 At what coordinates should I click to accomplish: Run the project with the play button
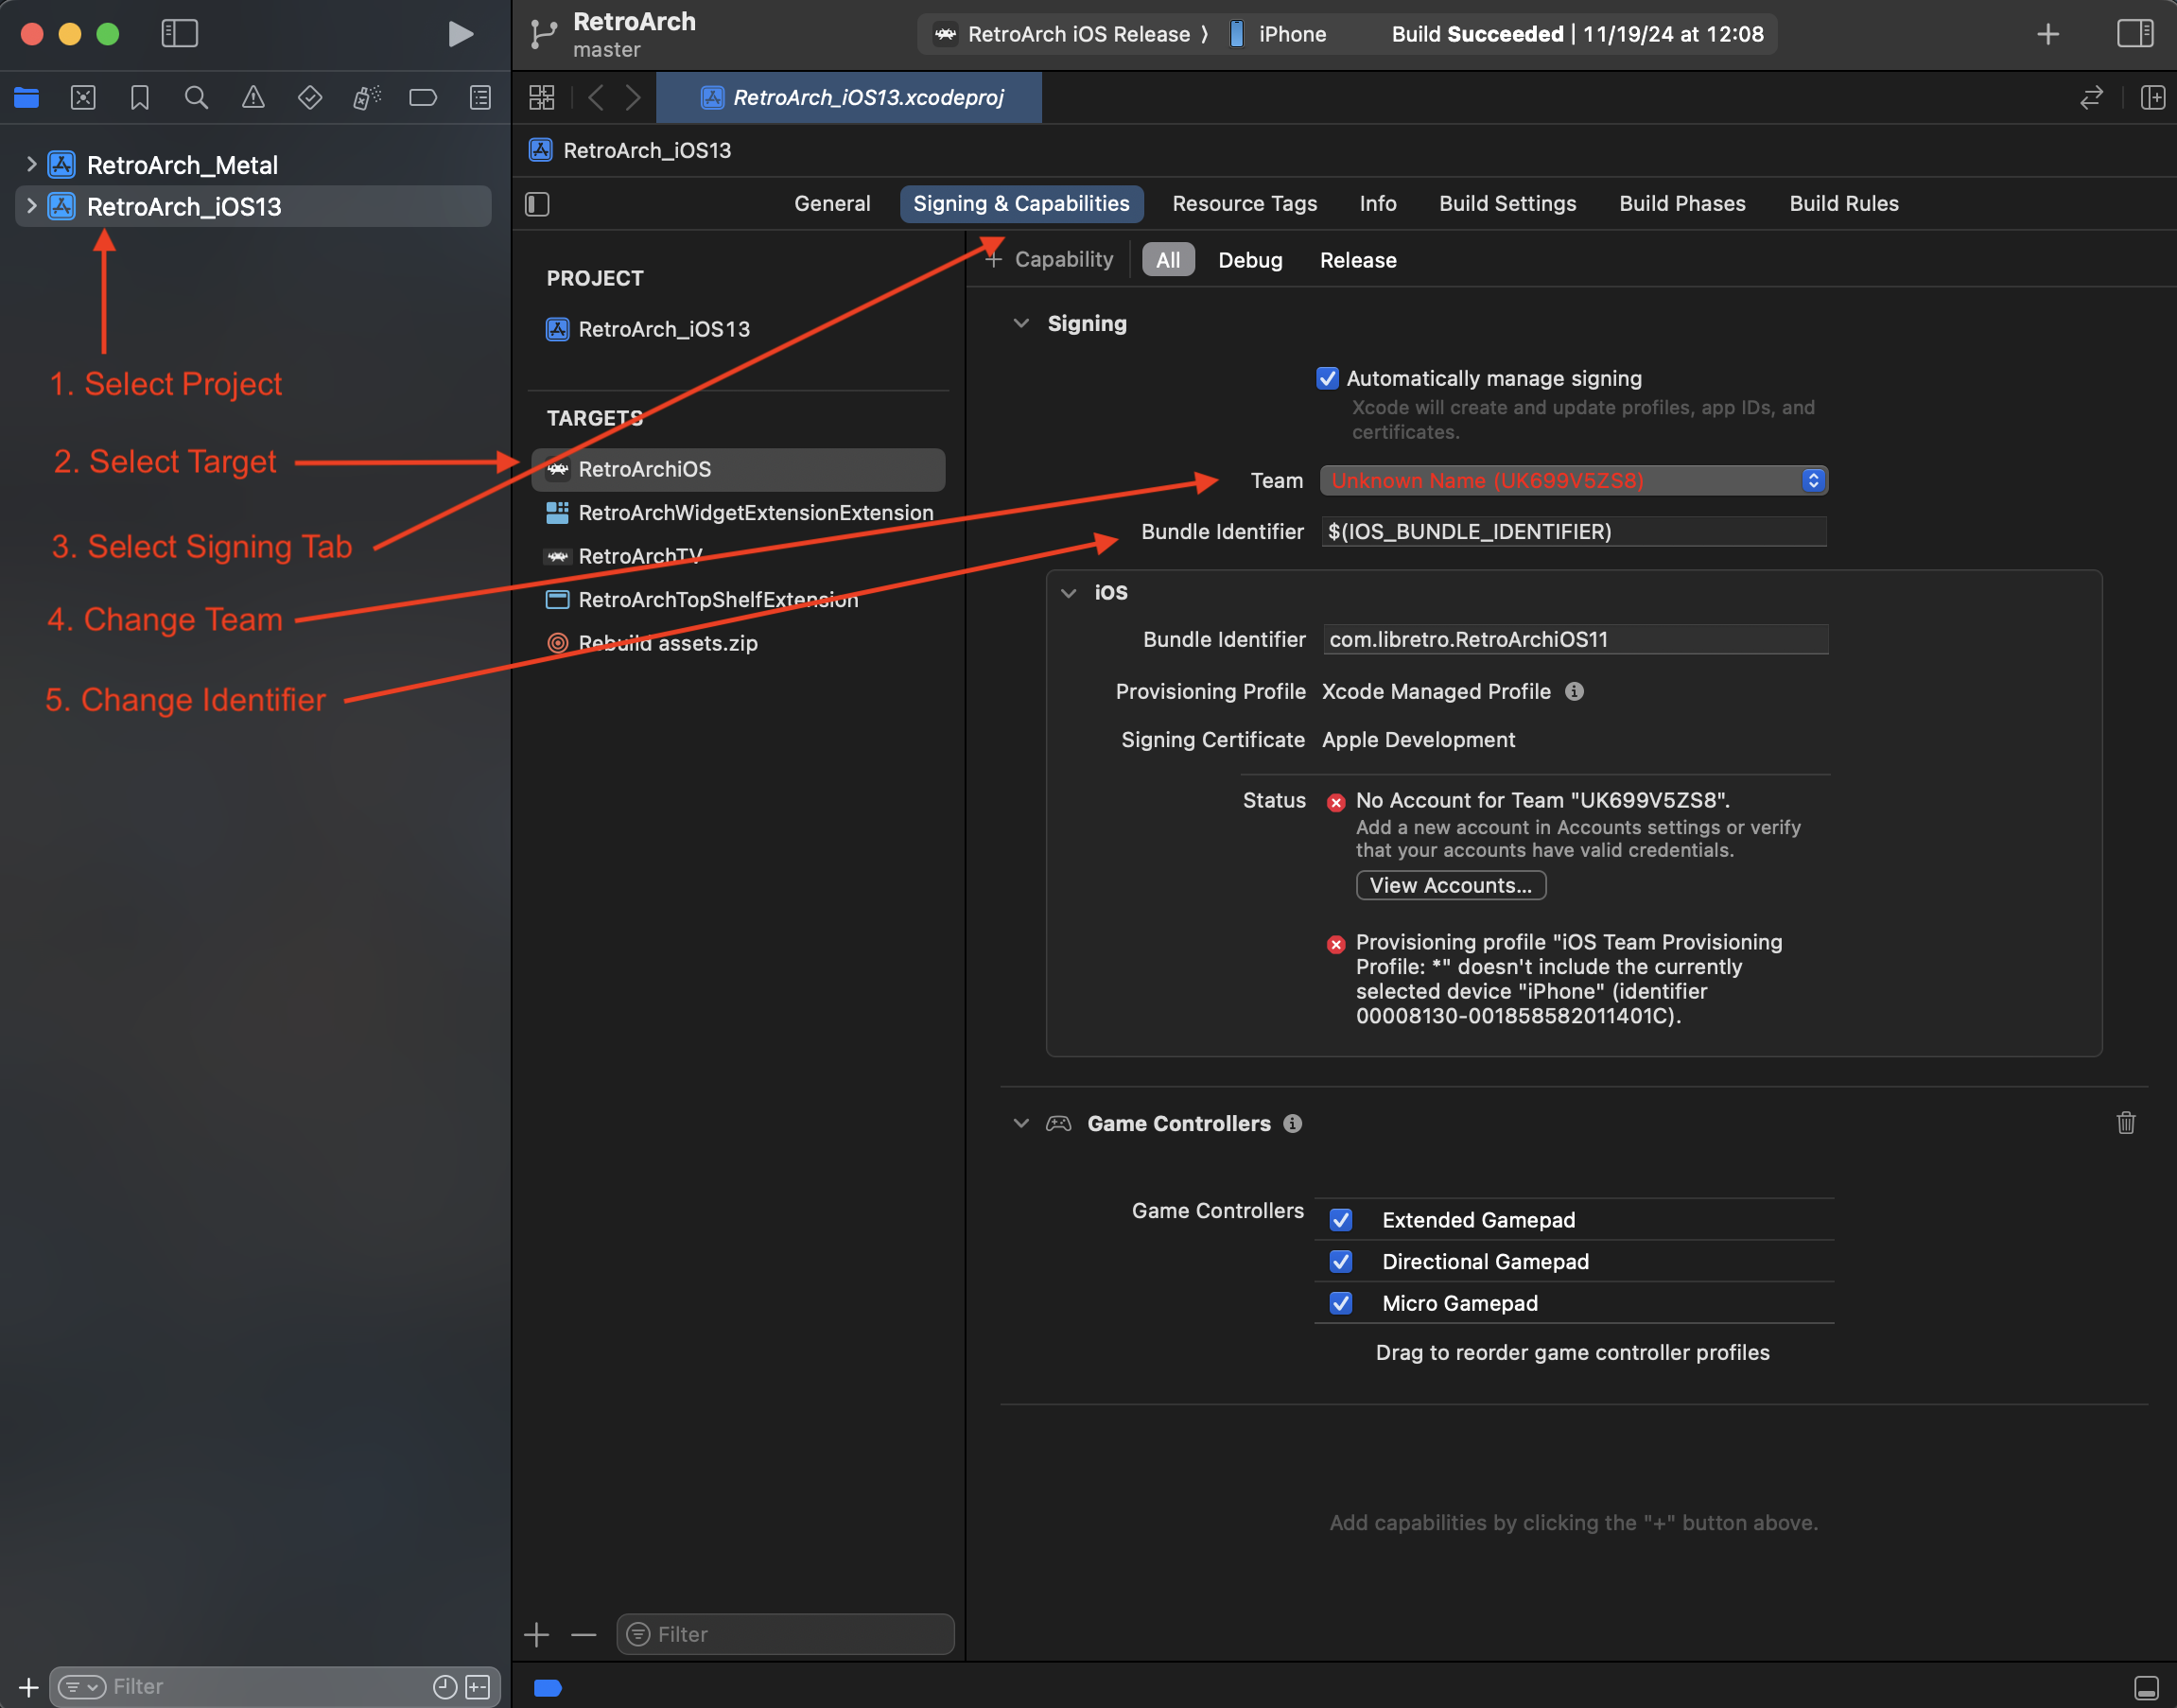[x=460, y=34]
